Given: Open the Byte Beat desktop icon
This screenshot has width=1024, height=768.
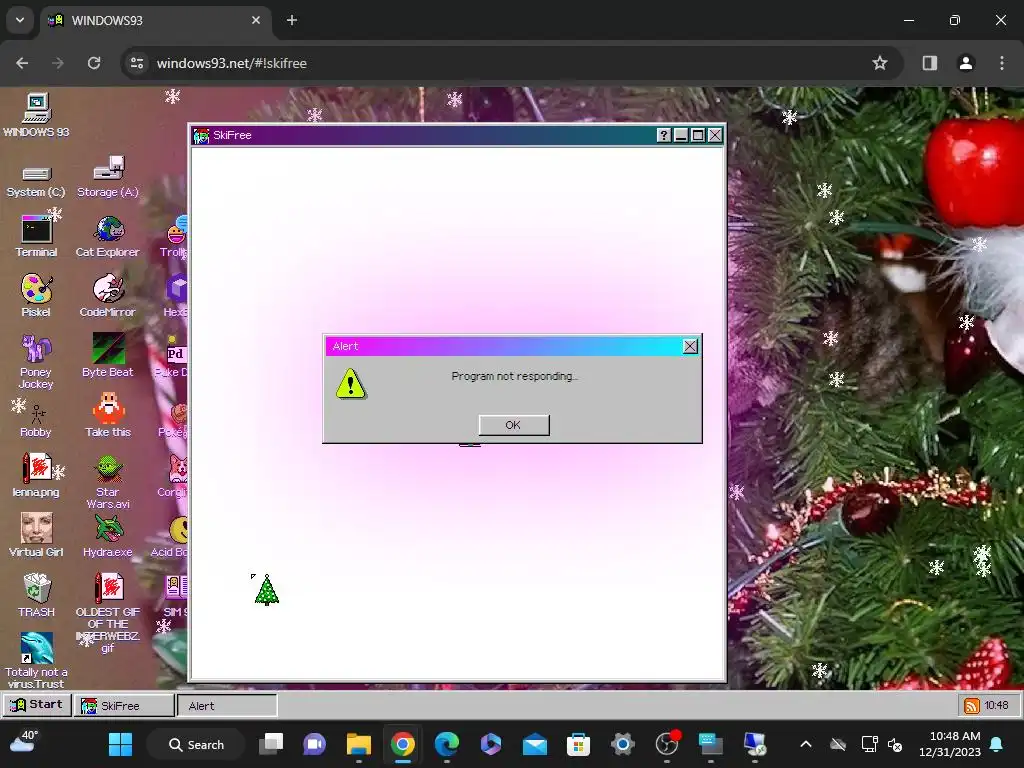Looking at the screenshot, I should pos(108,355).
